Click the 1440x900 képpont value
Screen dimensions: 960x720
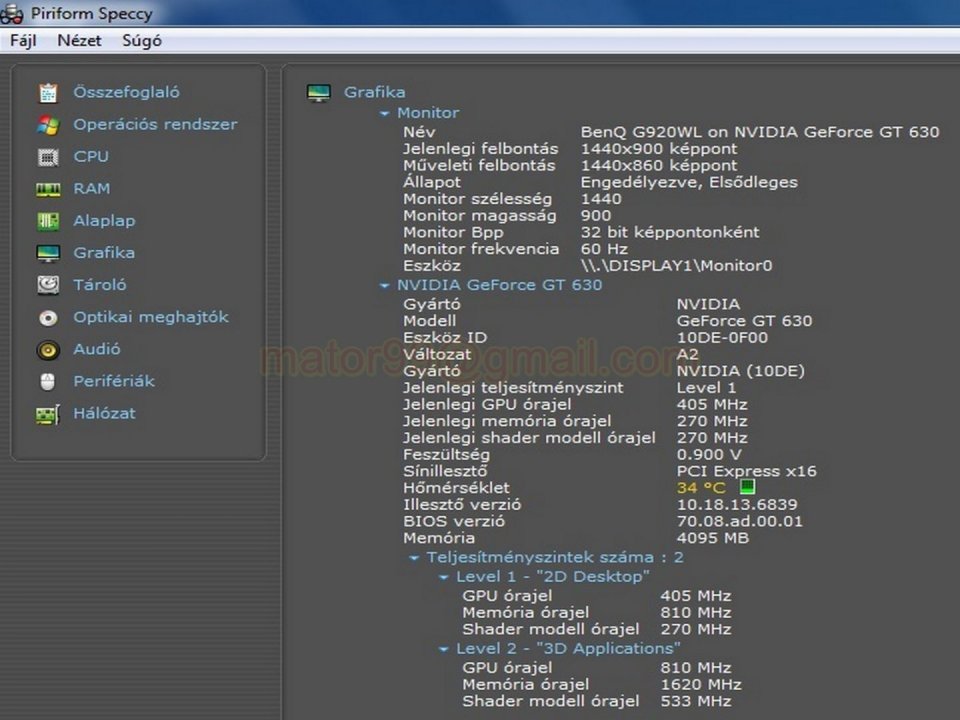[659, 149]
